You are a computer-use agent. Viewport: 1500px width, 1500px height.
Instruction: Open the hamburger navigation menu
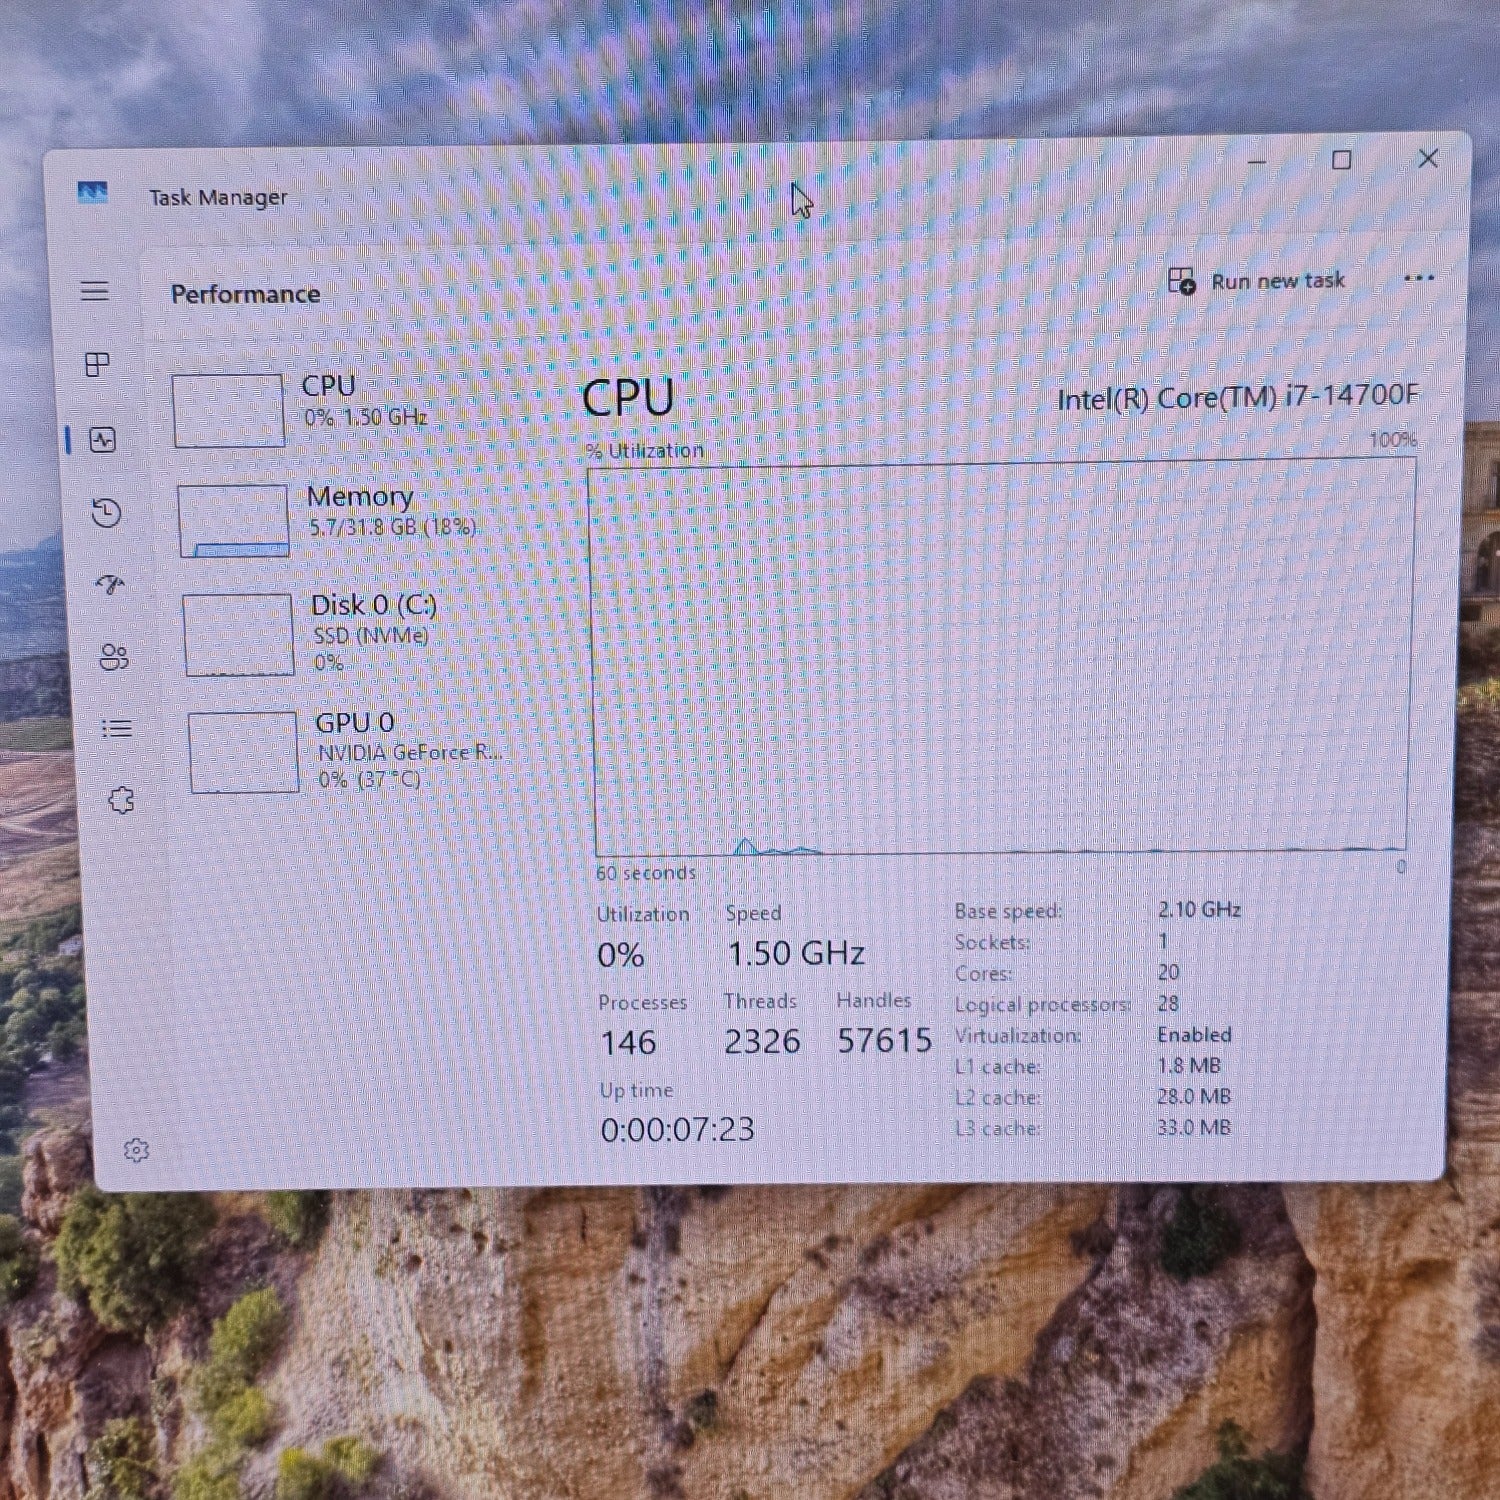click(95, 291)
